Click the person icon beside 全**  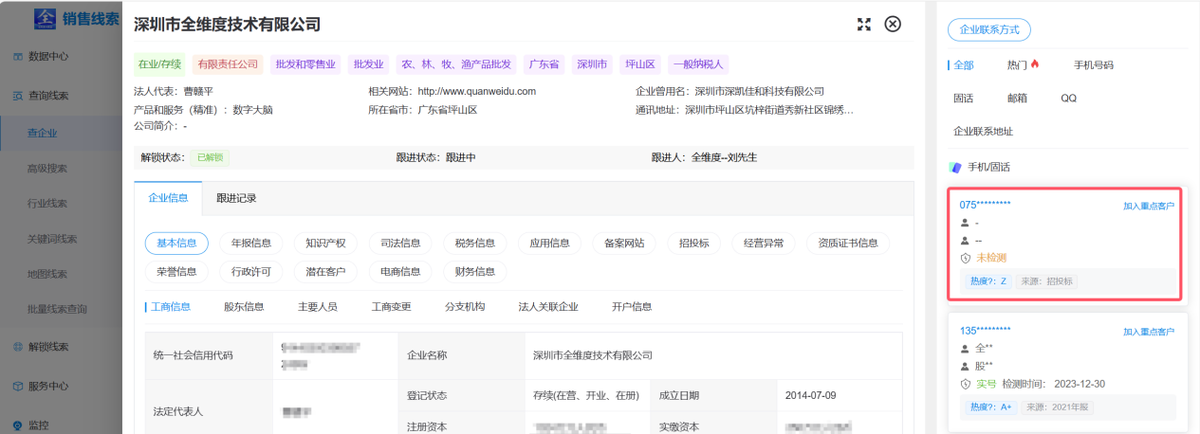coord(965,349)
